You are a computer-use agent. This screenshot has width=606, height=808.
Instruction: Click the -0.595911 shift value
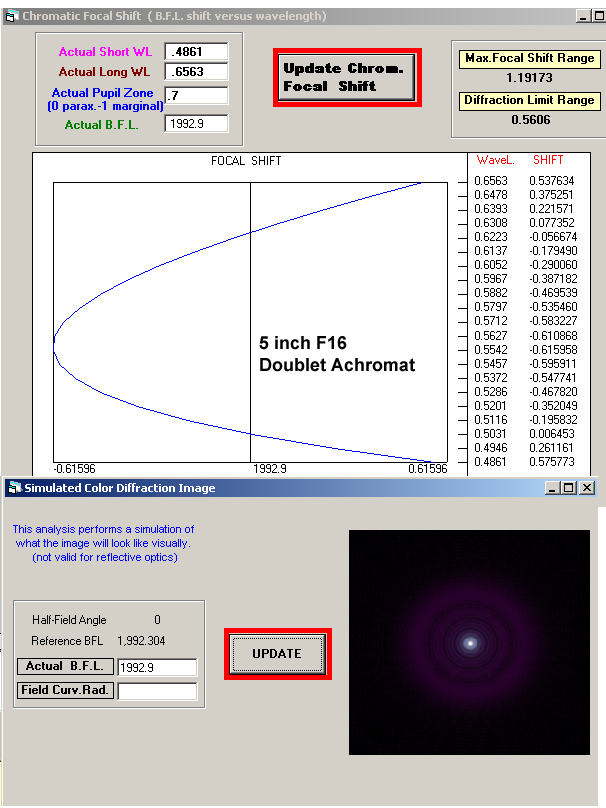[x=553, y=364]
